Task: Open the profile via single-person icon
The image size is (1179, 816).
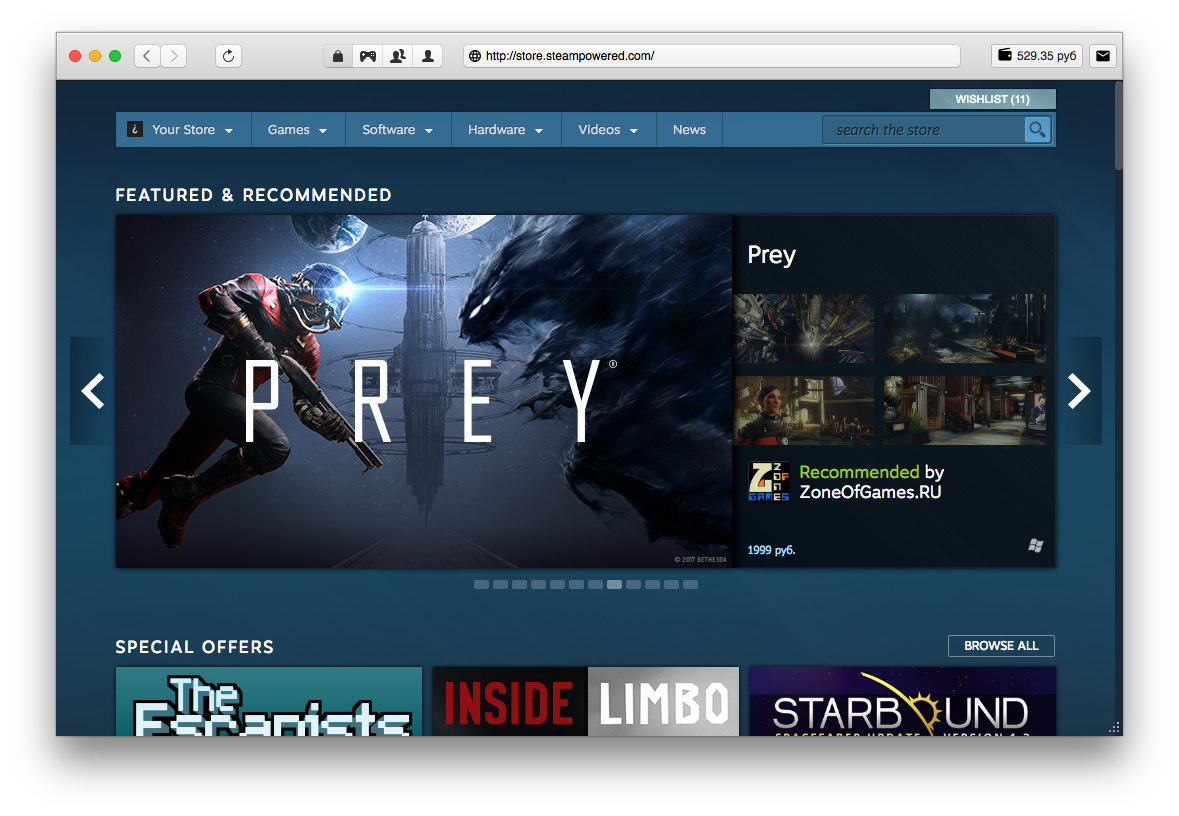Action: click(428, 56)
